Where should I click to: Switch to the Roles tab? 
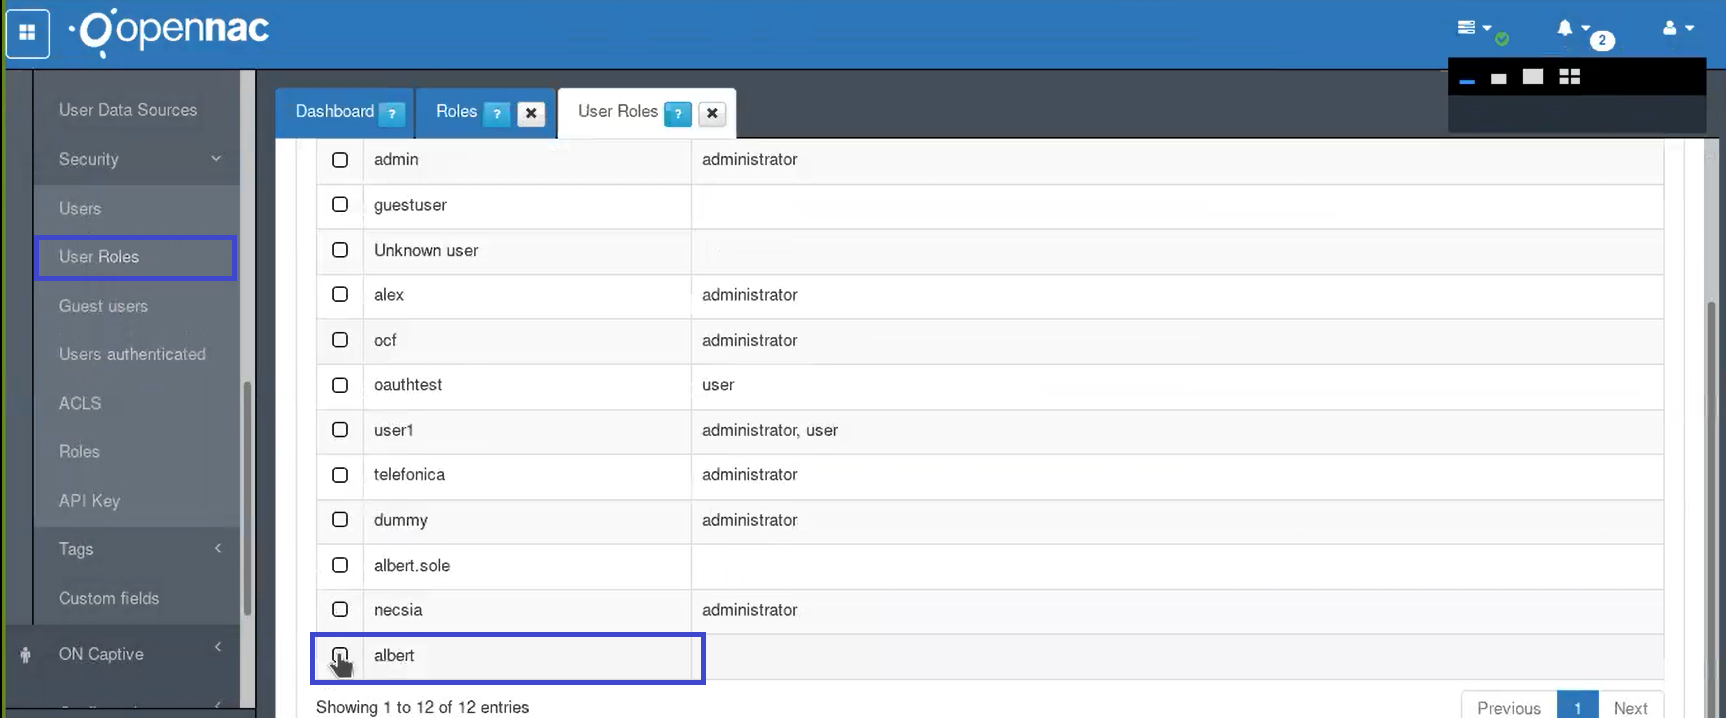pyautogui.click(x=456, y=112)
